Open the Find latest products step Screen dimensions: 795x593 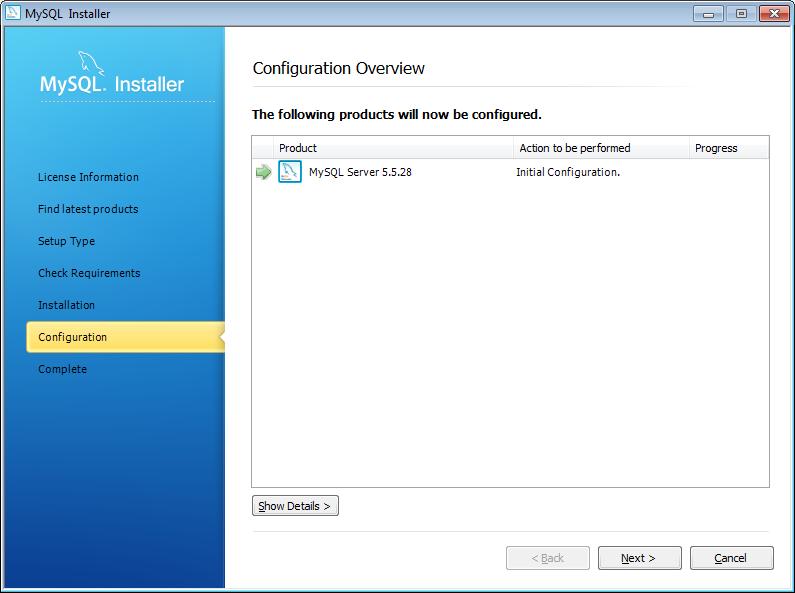pos(88,209)
